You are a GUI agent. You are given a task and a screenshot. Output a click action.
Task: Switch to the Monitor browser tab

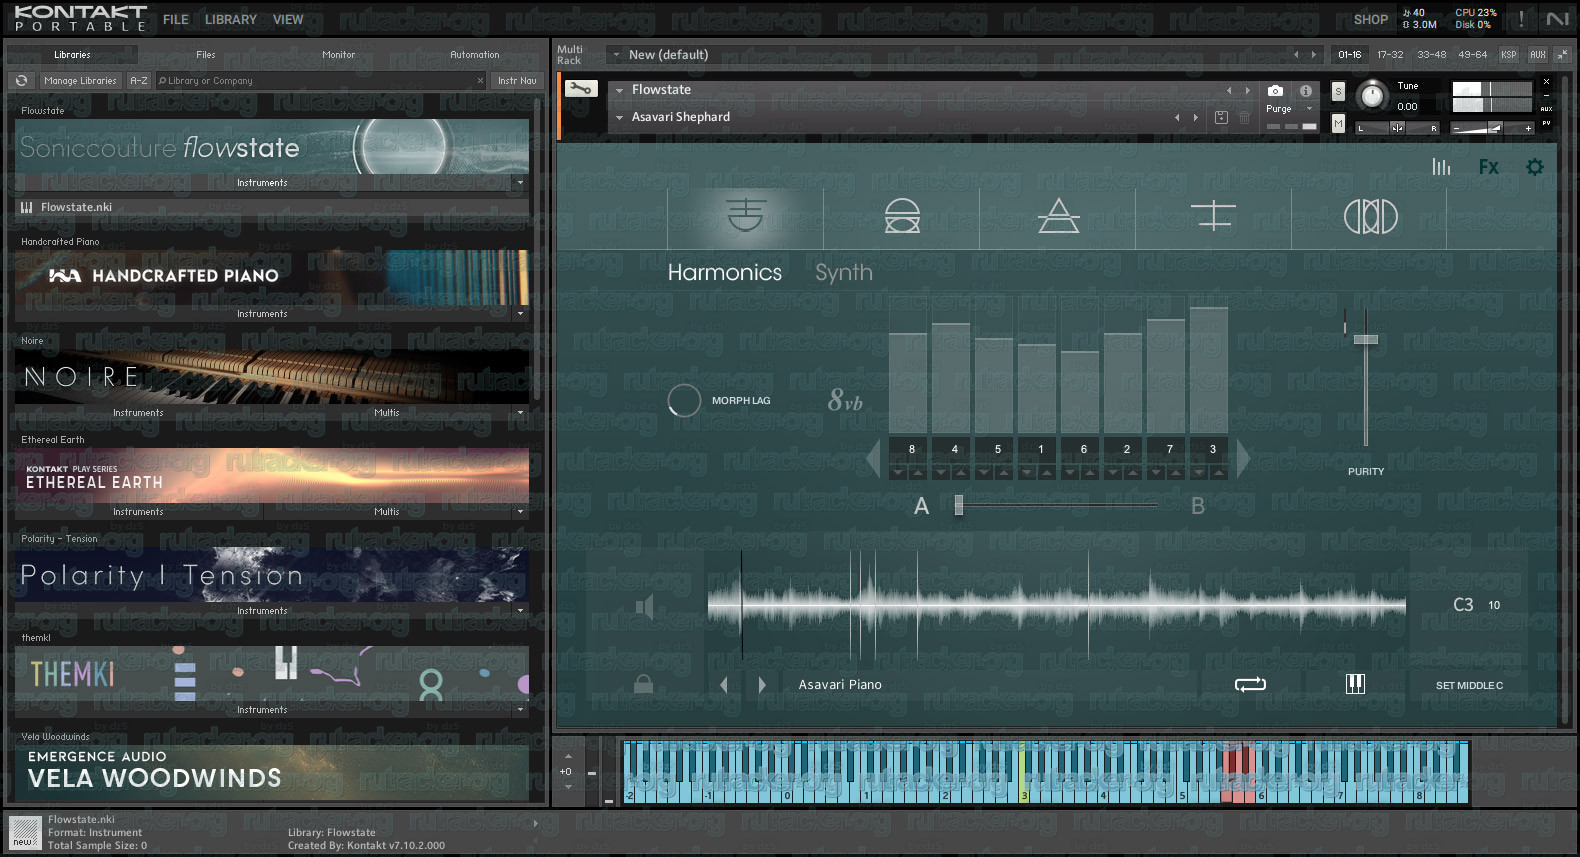pyautogui.click(x=339, y=55)
